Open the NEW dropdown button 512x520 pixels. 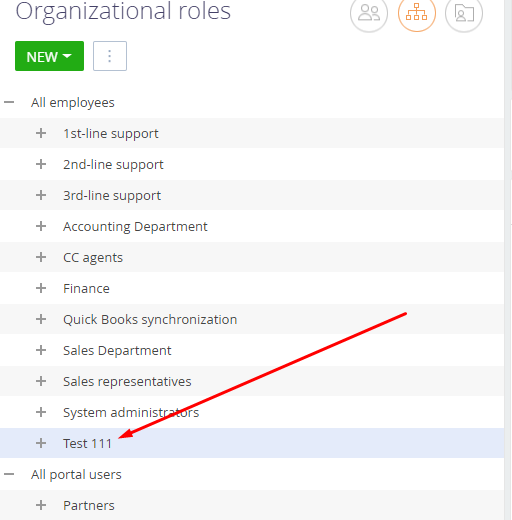tap(49, 56)
